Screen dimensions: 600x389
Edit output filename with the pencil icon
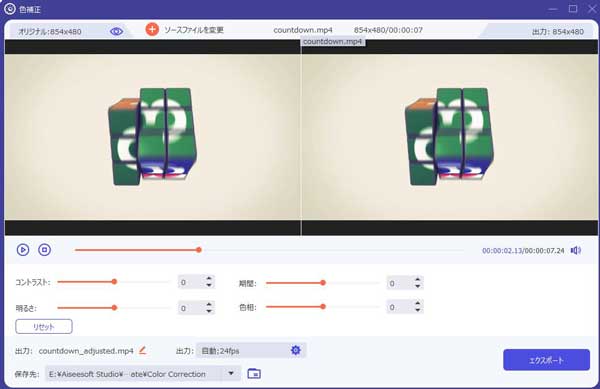[143, 350]
